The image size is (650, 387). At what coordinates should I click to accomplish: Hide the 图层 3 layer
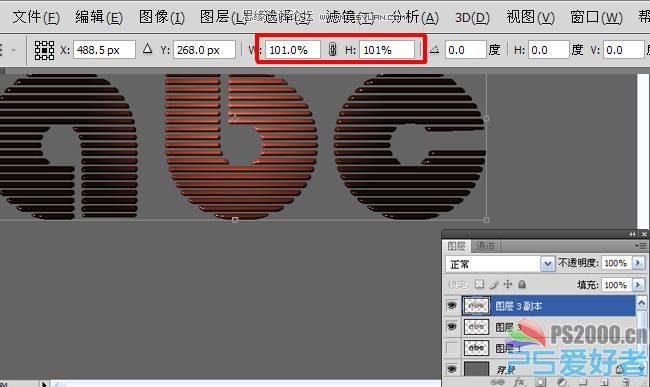452,327
